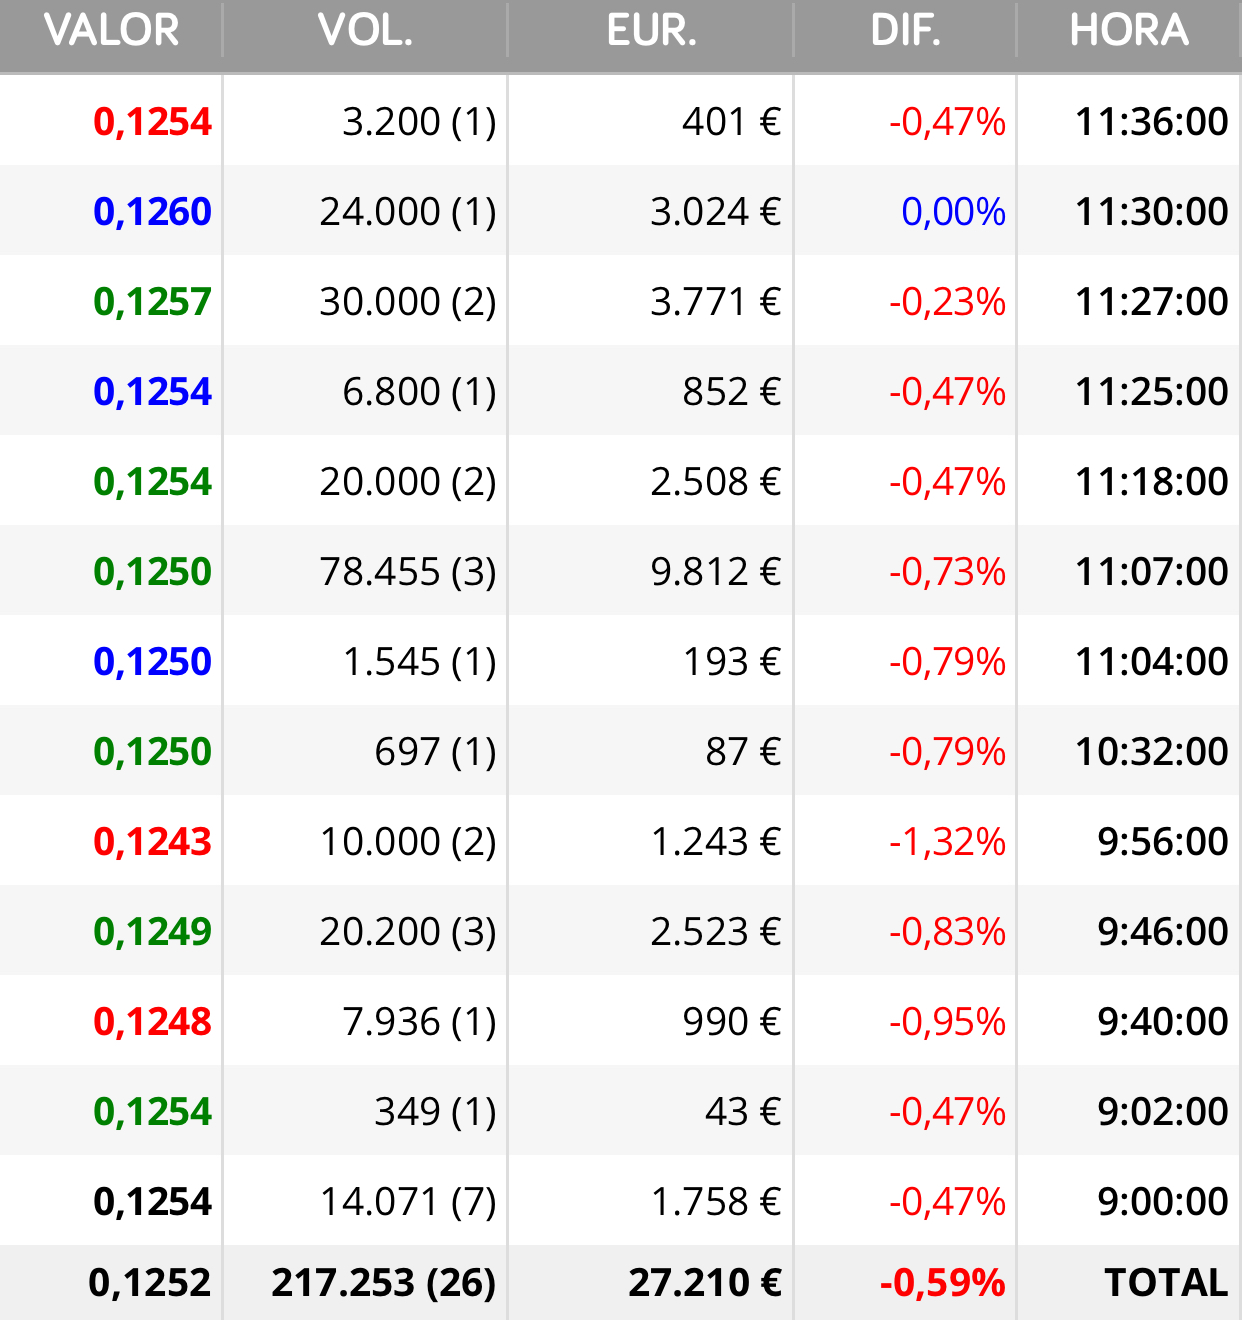This screenshot has width=1242, height=1320.
Task: Click the TOTAL label in last row
Action: 1166,1283
